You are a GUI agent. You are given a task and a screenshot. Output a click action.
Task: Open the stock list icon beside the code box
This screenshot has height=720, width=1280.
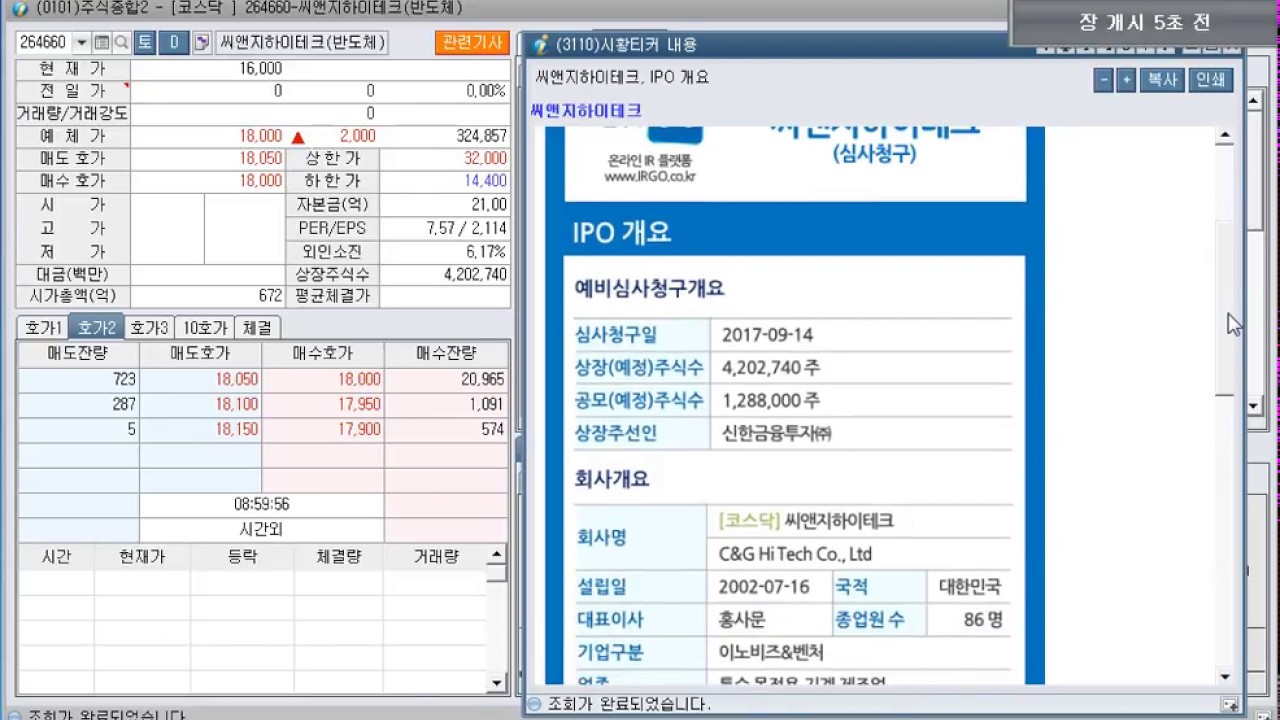101,43
